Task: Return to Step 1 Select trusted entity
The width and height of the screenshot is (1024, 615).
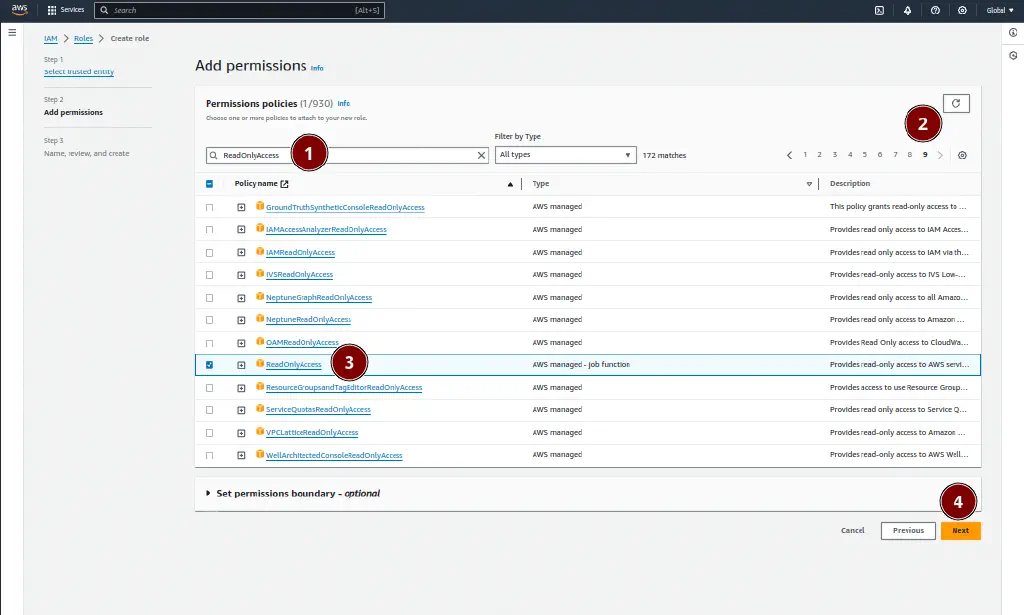Action: coord(79,72)
